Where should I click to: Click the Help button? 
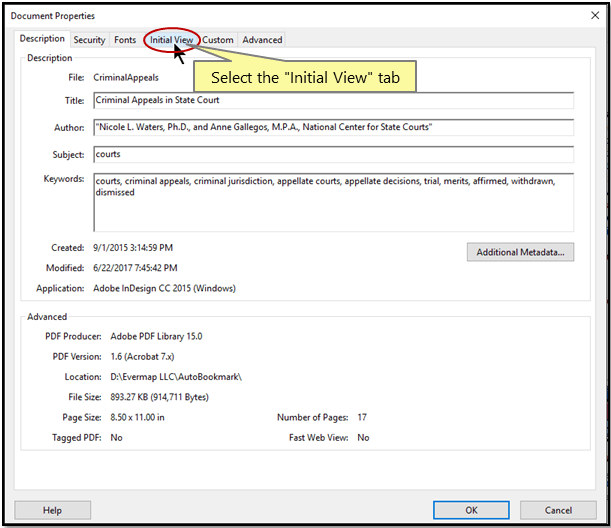coord(53,510)
